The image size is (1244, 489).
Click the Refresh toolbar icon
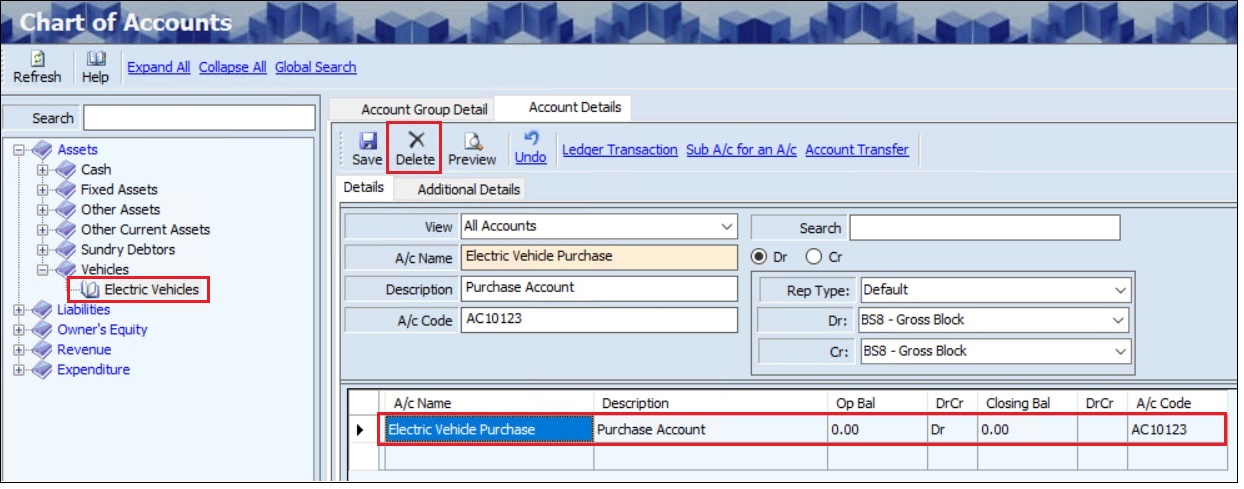37,59
